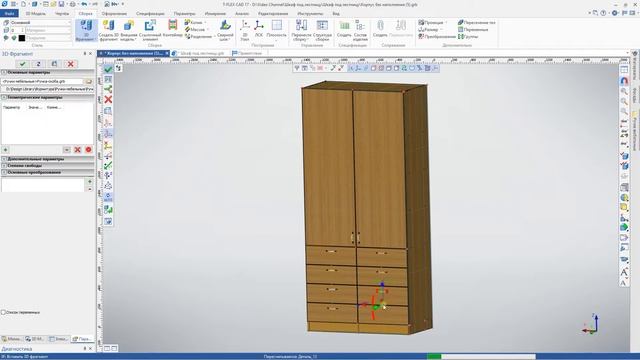The image size is (640, 360).
Task: Click the Переменные button
Action: pos(473,29)
